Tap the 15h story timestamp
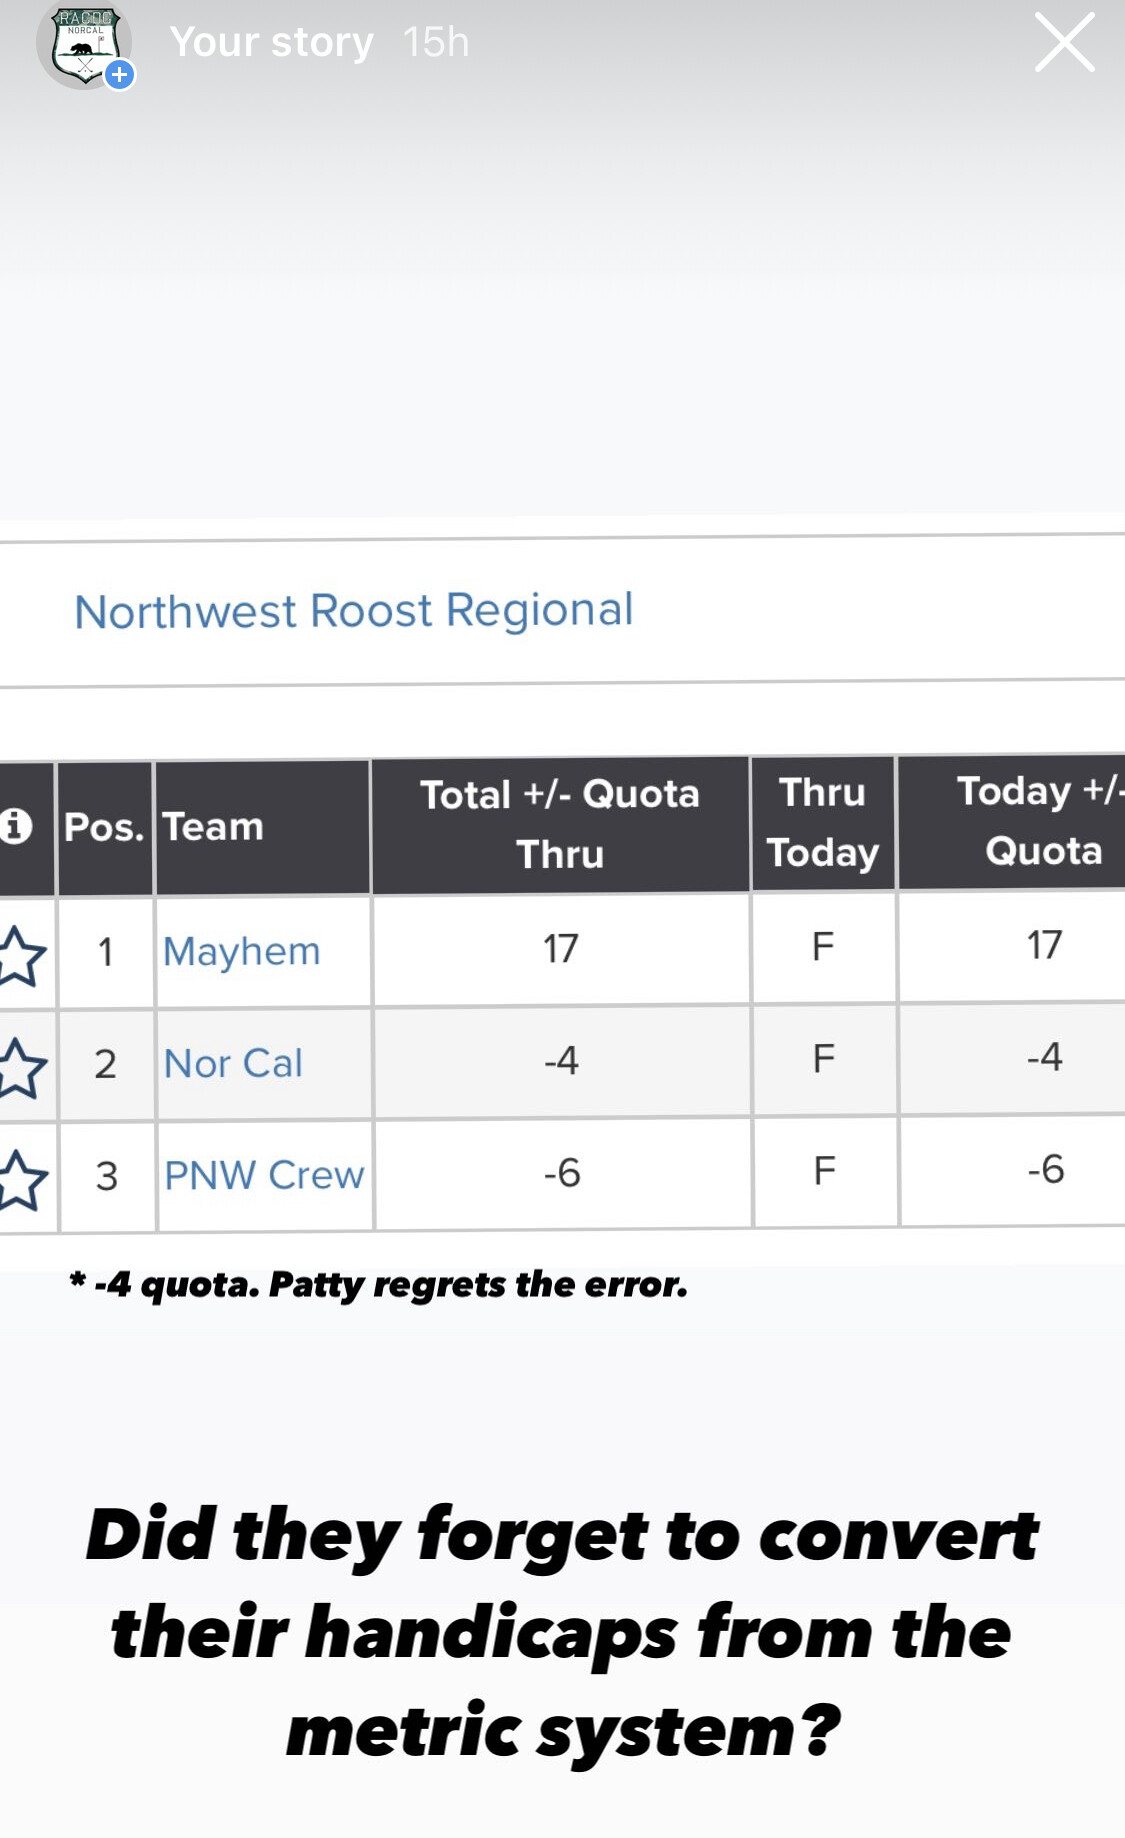This screenshot has width=1125, height=1838. 436,42
